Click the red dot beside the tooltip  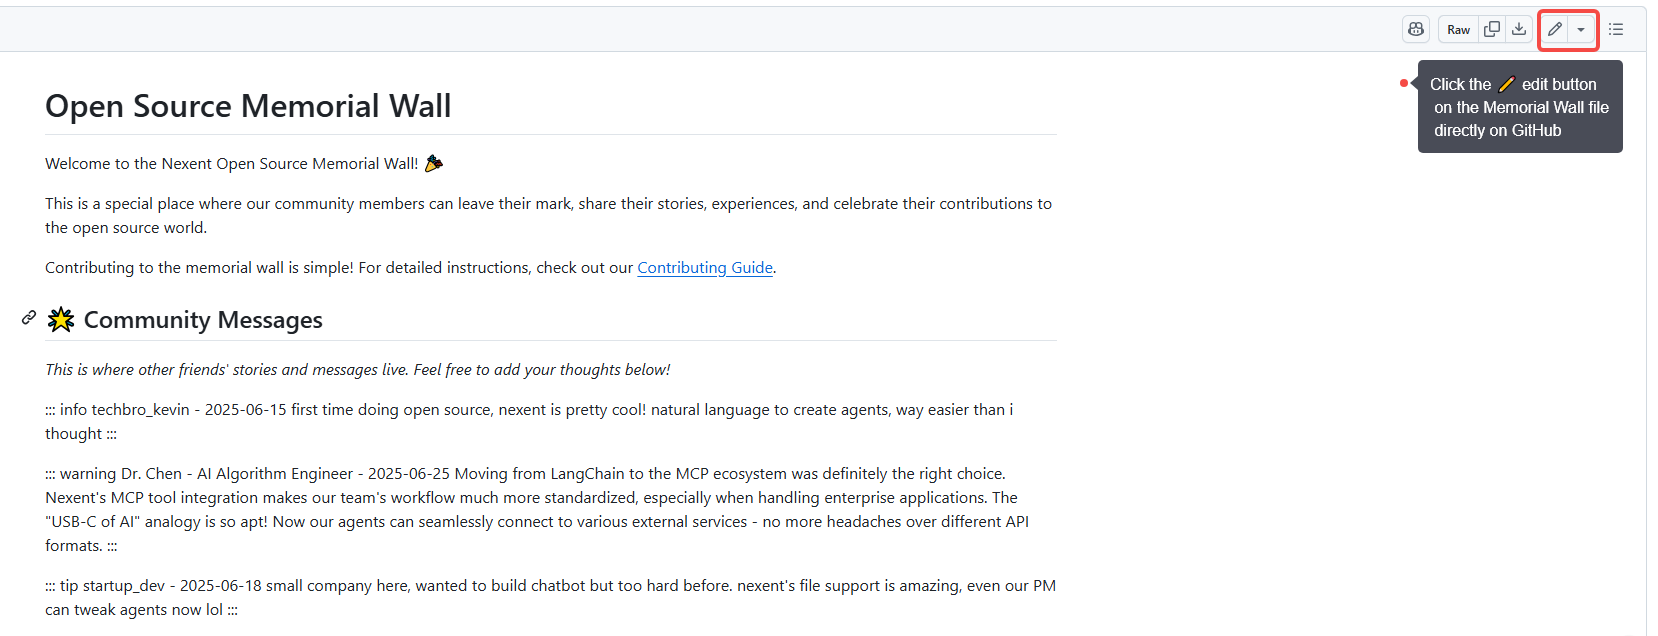[1404, 83]
